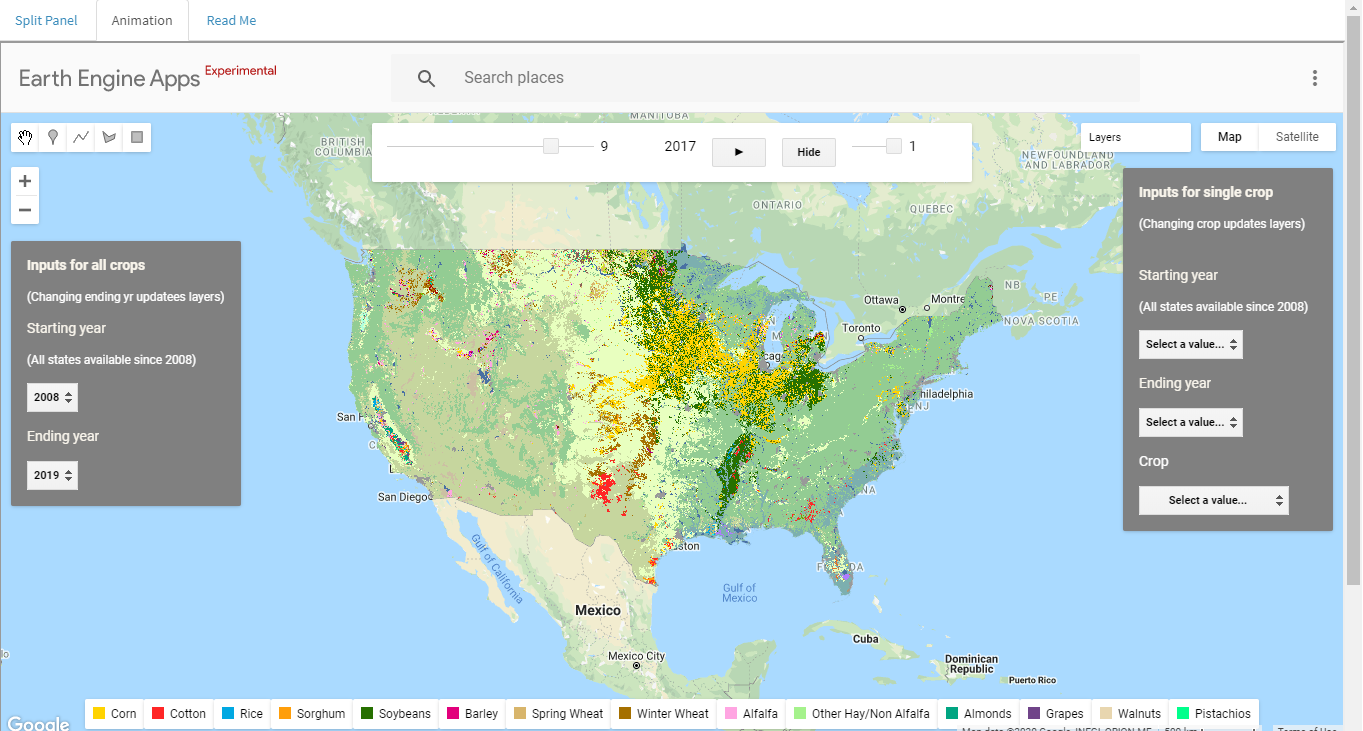Screen dimensions: 1363x731
Task: Click the Search places field
Action: pos(765,78)
